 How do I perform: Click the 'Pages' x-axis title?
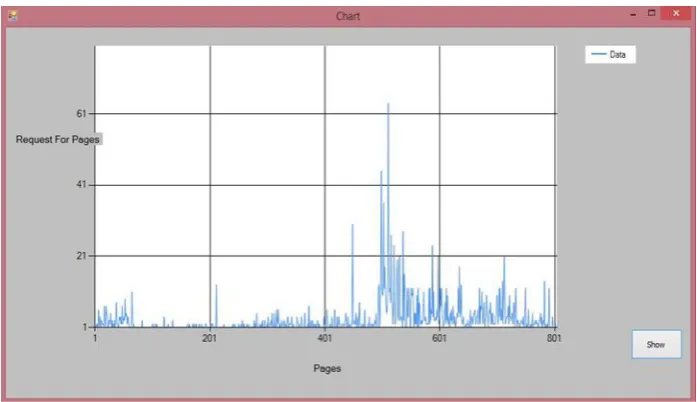(327, 368)
